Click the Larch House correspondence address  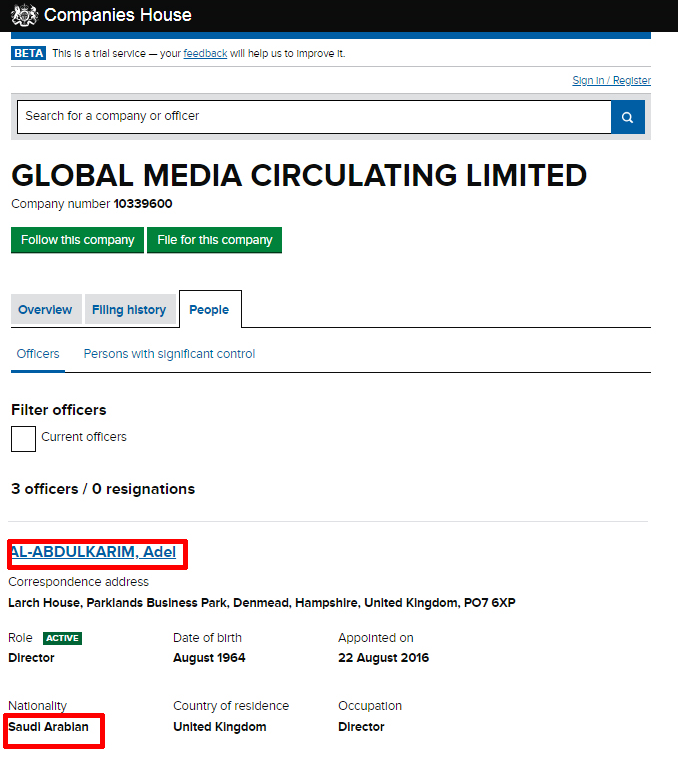(262, 603)
